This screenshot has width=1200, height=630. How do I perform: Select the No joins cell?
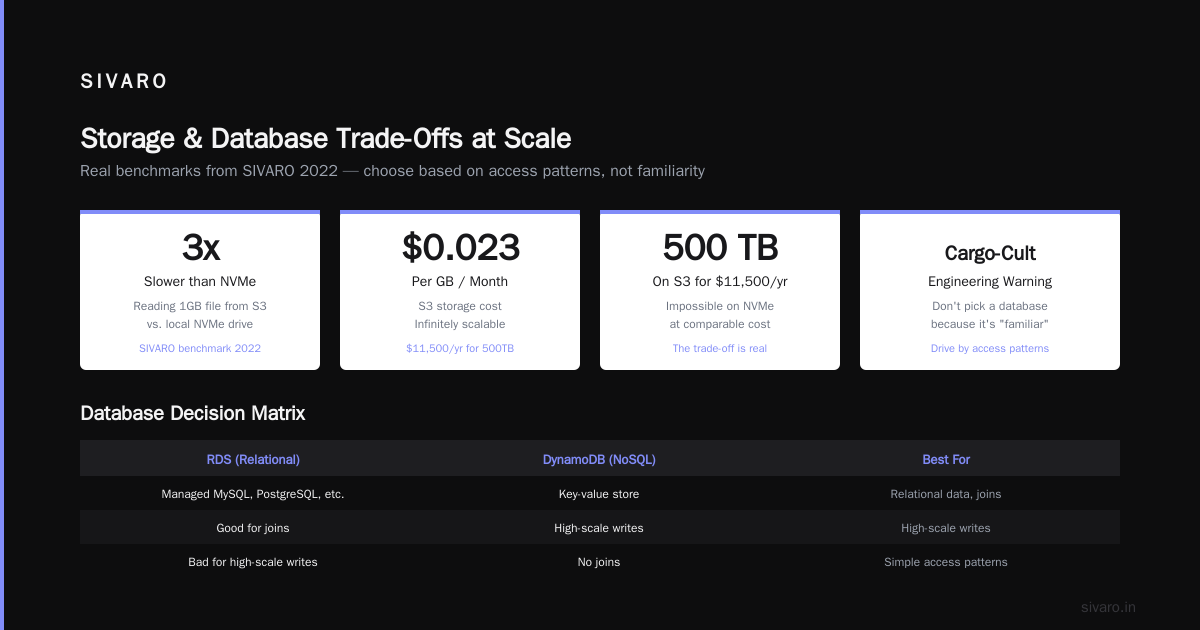click(x=599, y=562)
